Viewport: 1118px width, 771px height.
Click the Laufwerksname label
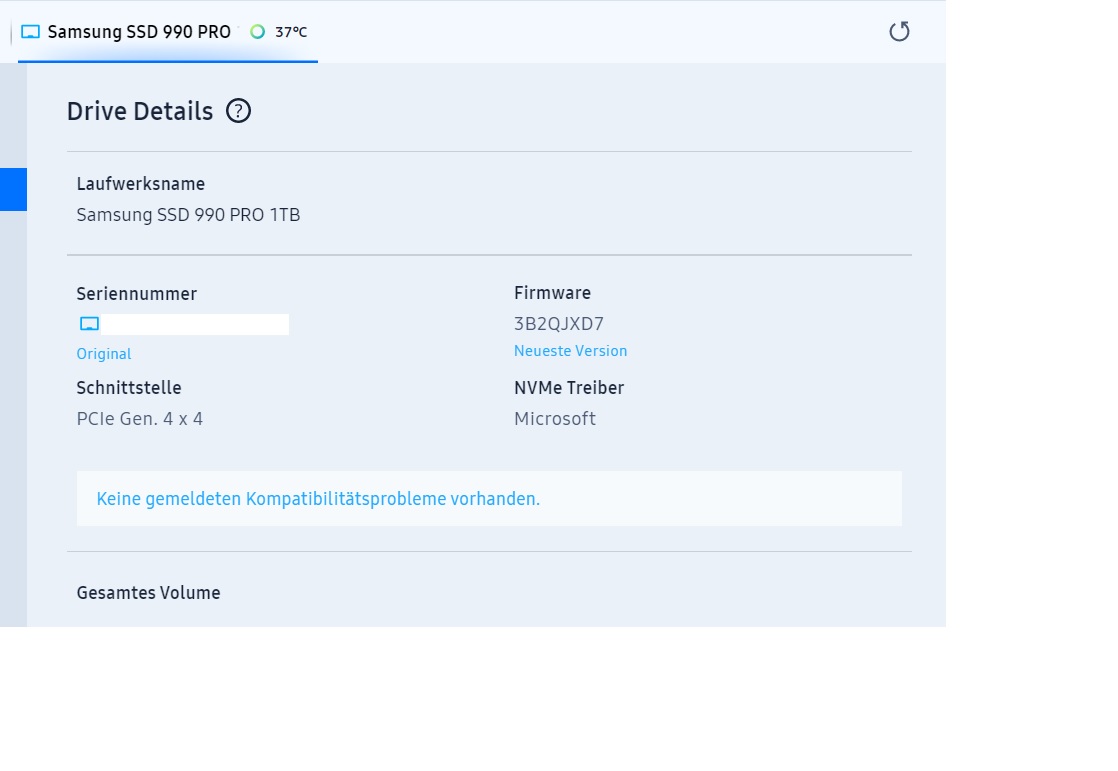coord(140,184)
